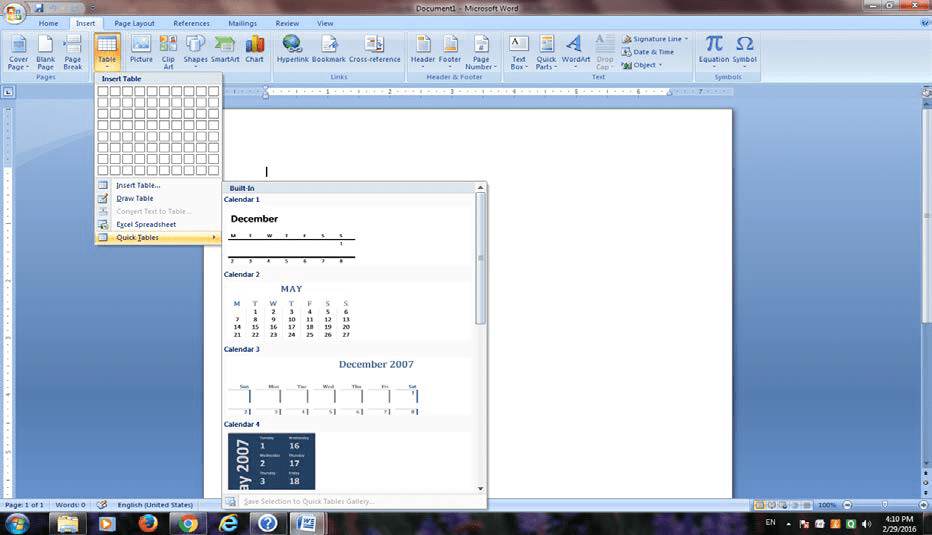The image size is (932, 535).
Task: Insert a SmartArt graphic
Action: (x=225, y=49)
